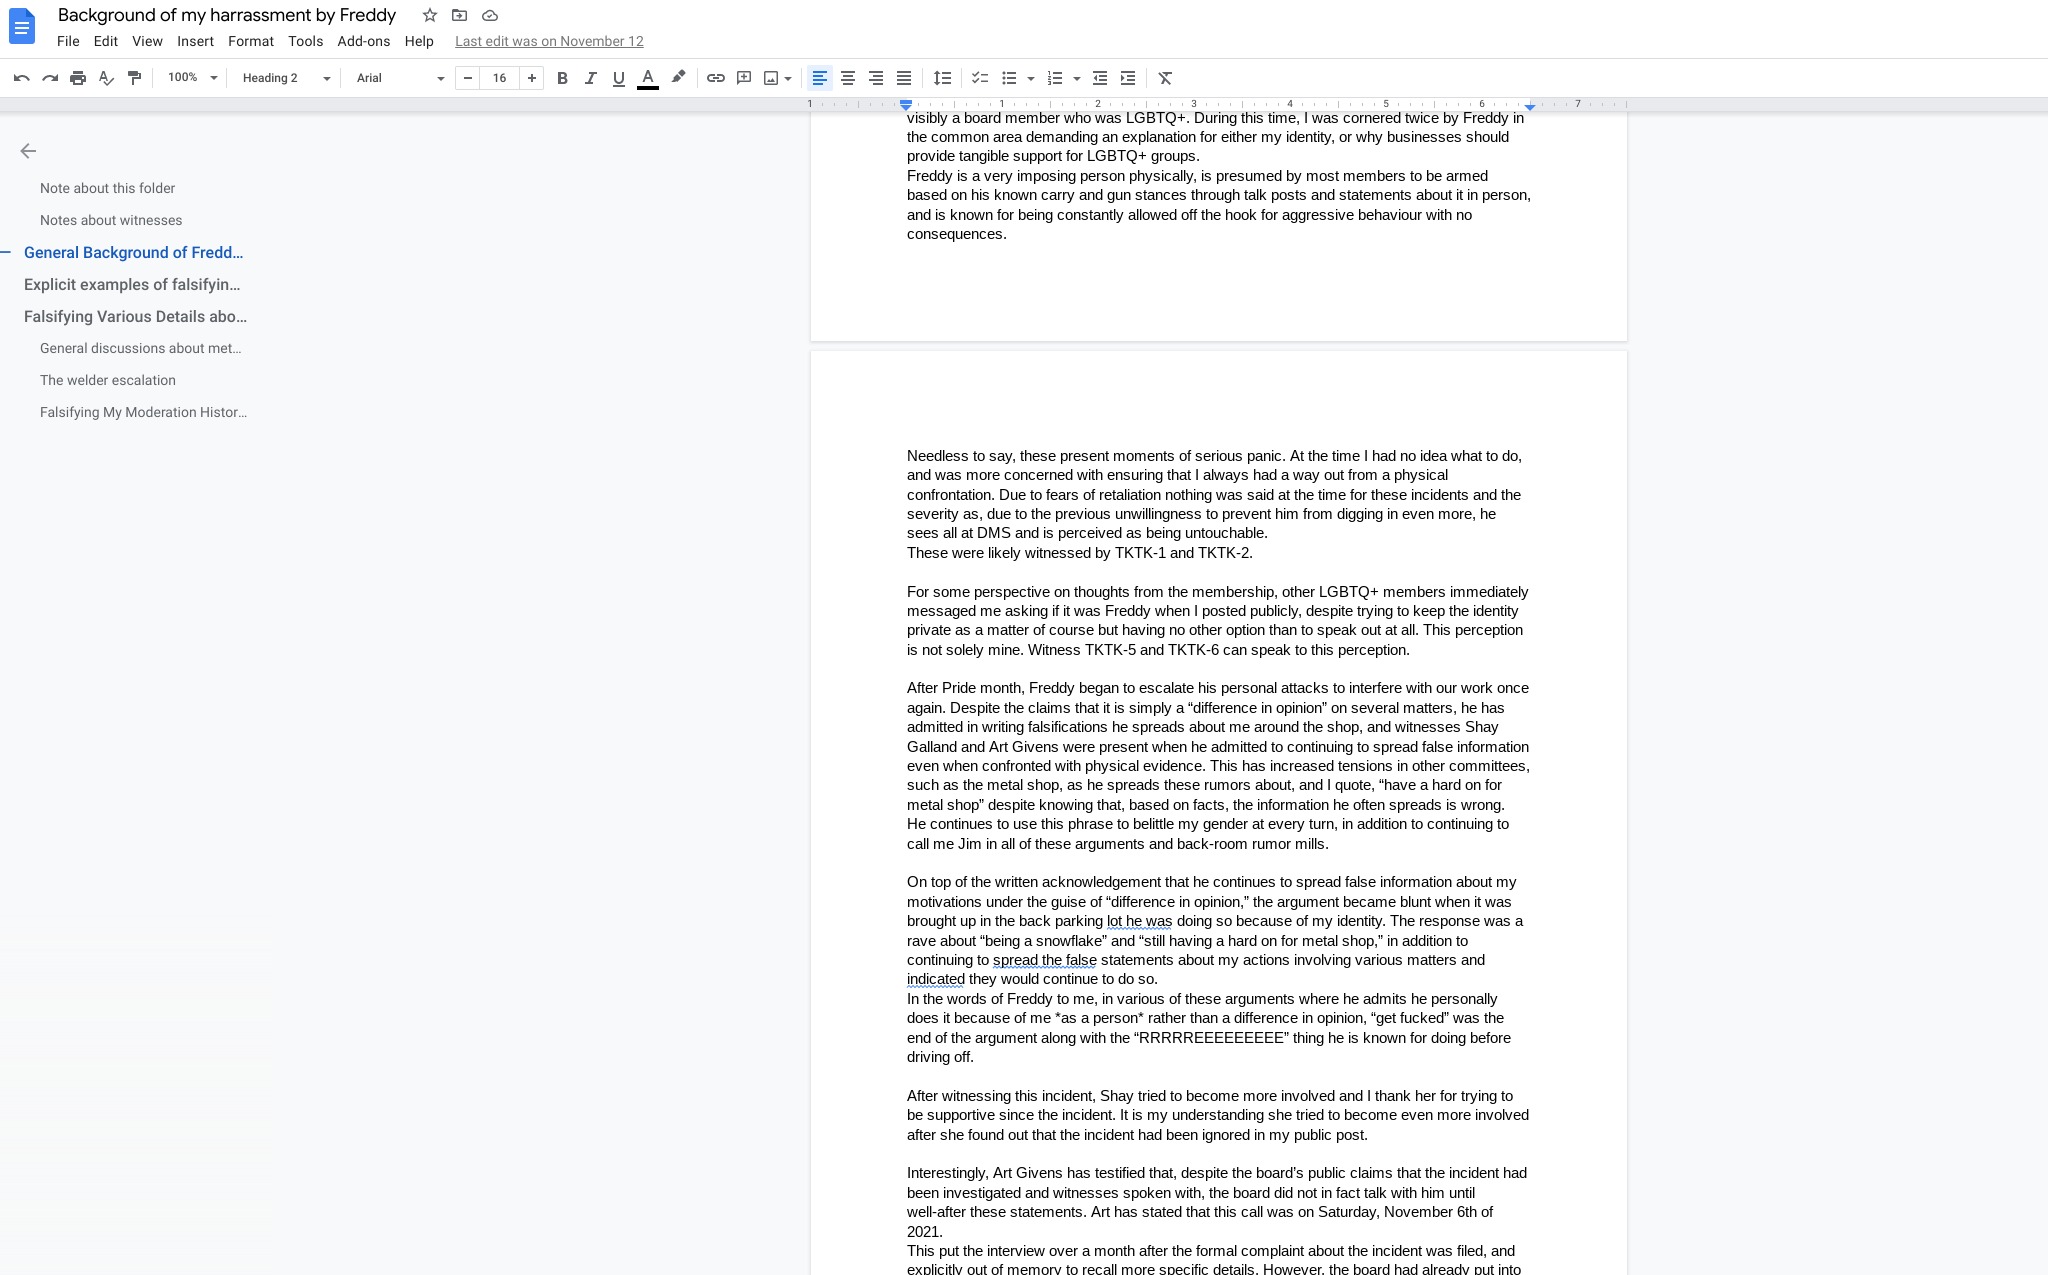Open the Add-ons menu
The image size is (2048, 1275).
click(363, 41)
